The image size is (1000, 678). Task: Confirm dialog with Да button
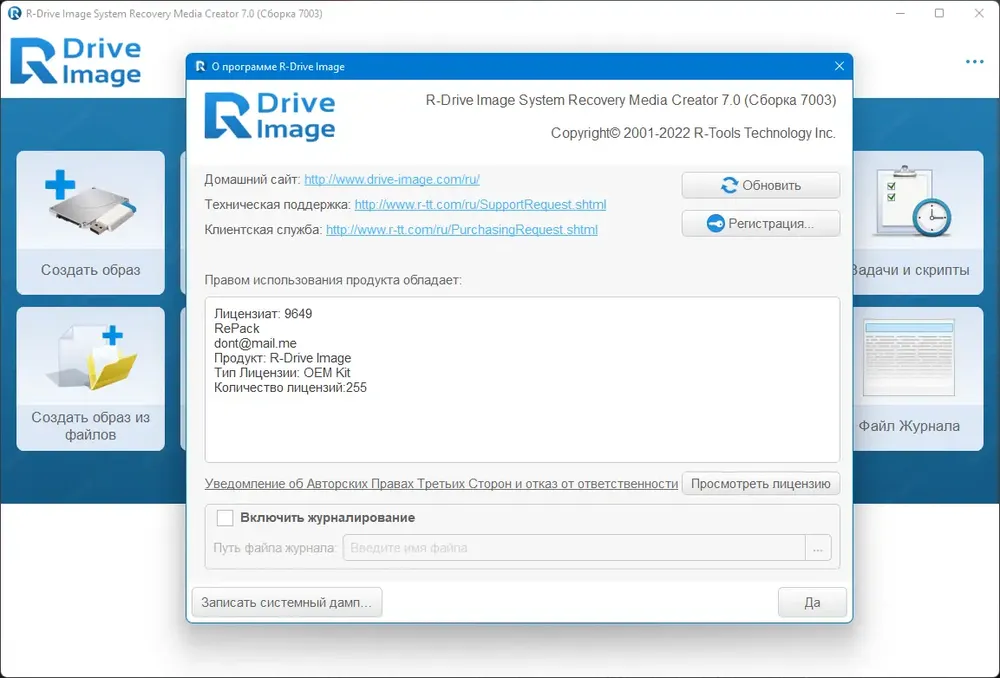[812, 602]
